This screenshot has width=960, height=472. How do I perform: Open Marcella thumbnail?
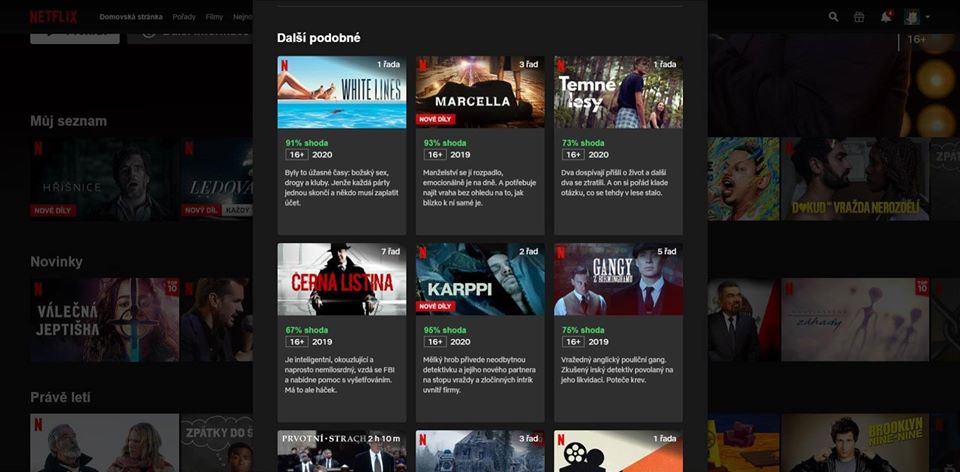coord(480,92)
